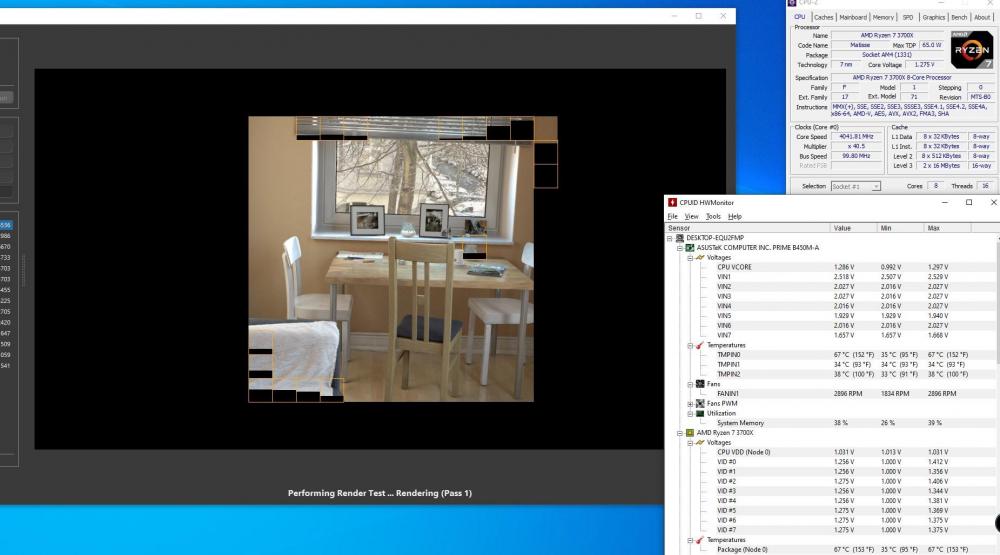The width and height of the screenshot is (1000, 555).
Task: Click the Fans section fan icon
Action: coord(699,384)
